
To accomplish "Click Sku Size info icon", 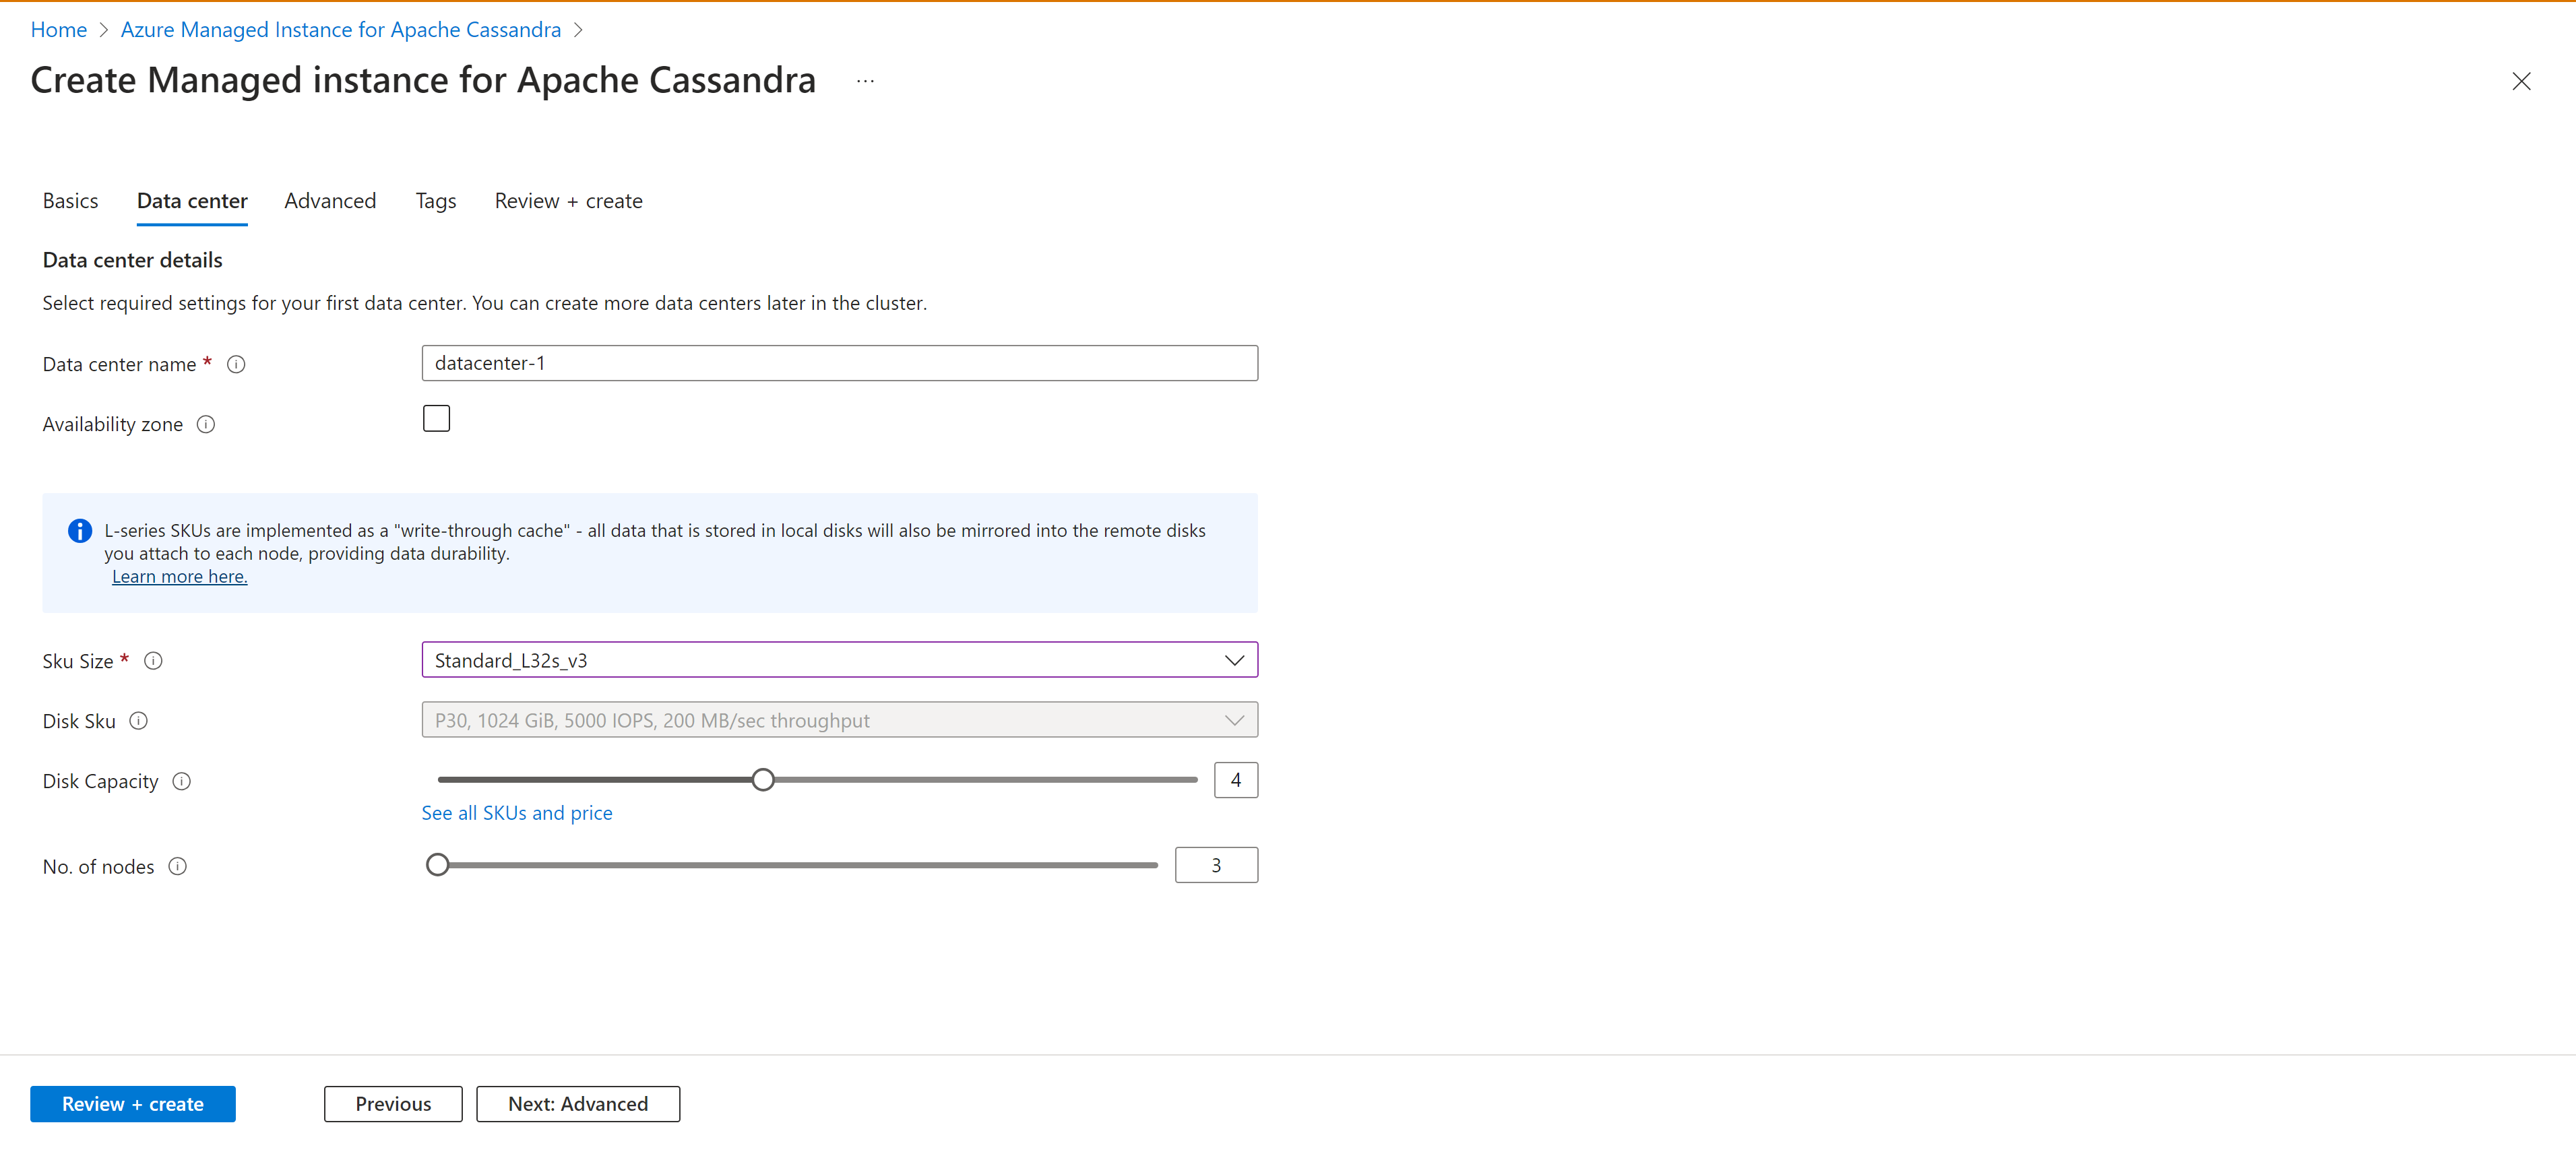I will pyautogui.click(x=153, y=661).
